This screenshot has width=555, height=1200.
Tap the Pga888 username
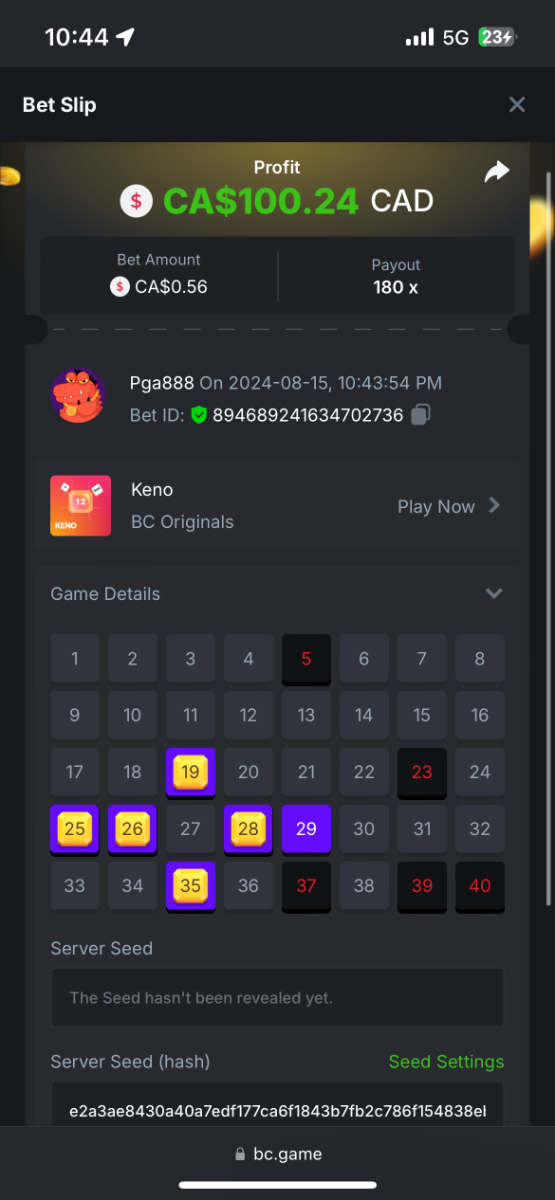point(161,382)
